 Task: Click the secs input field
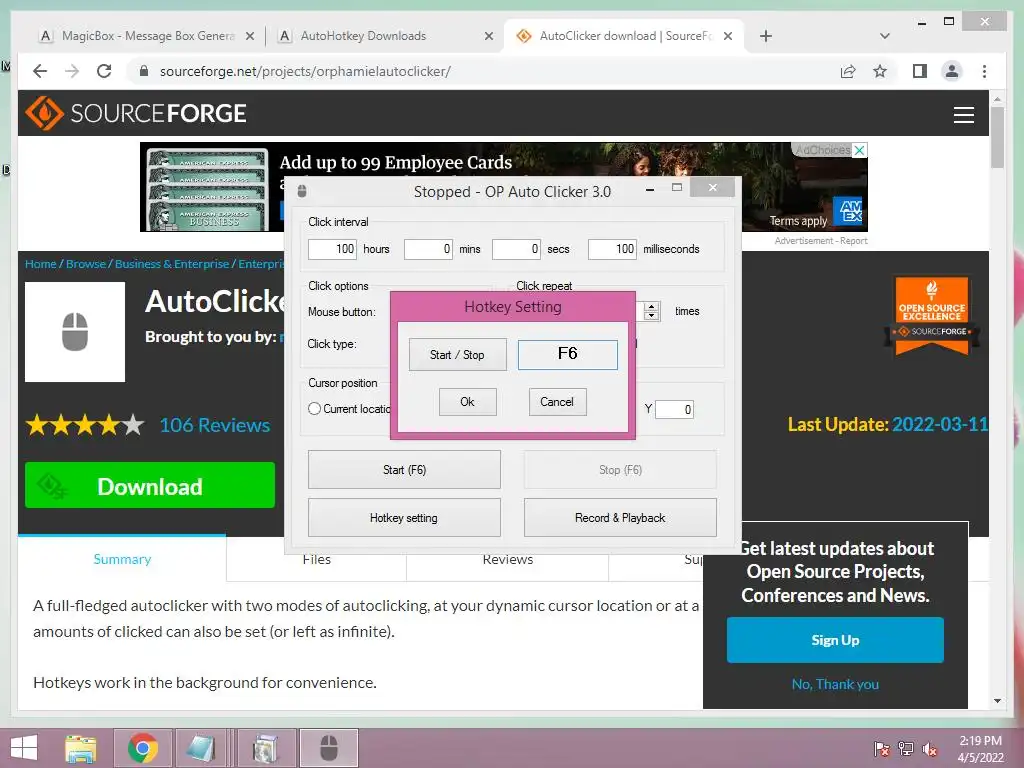point(516,249)
